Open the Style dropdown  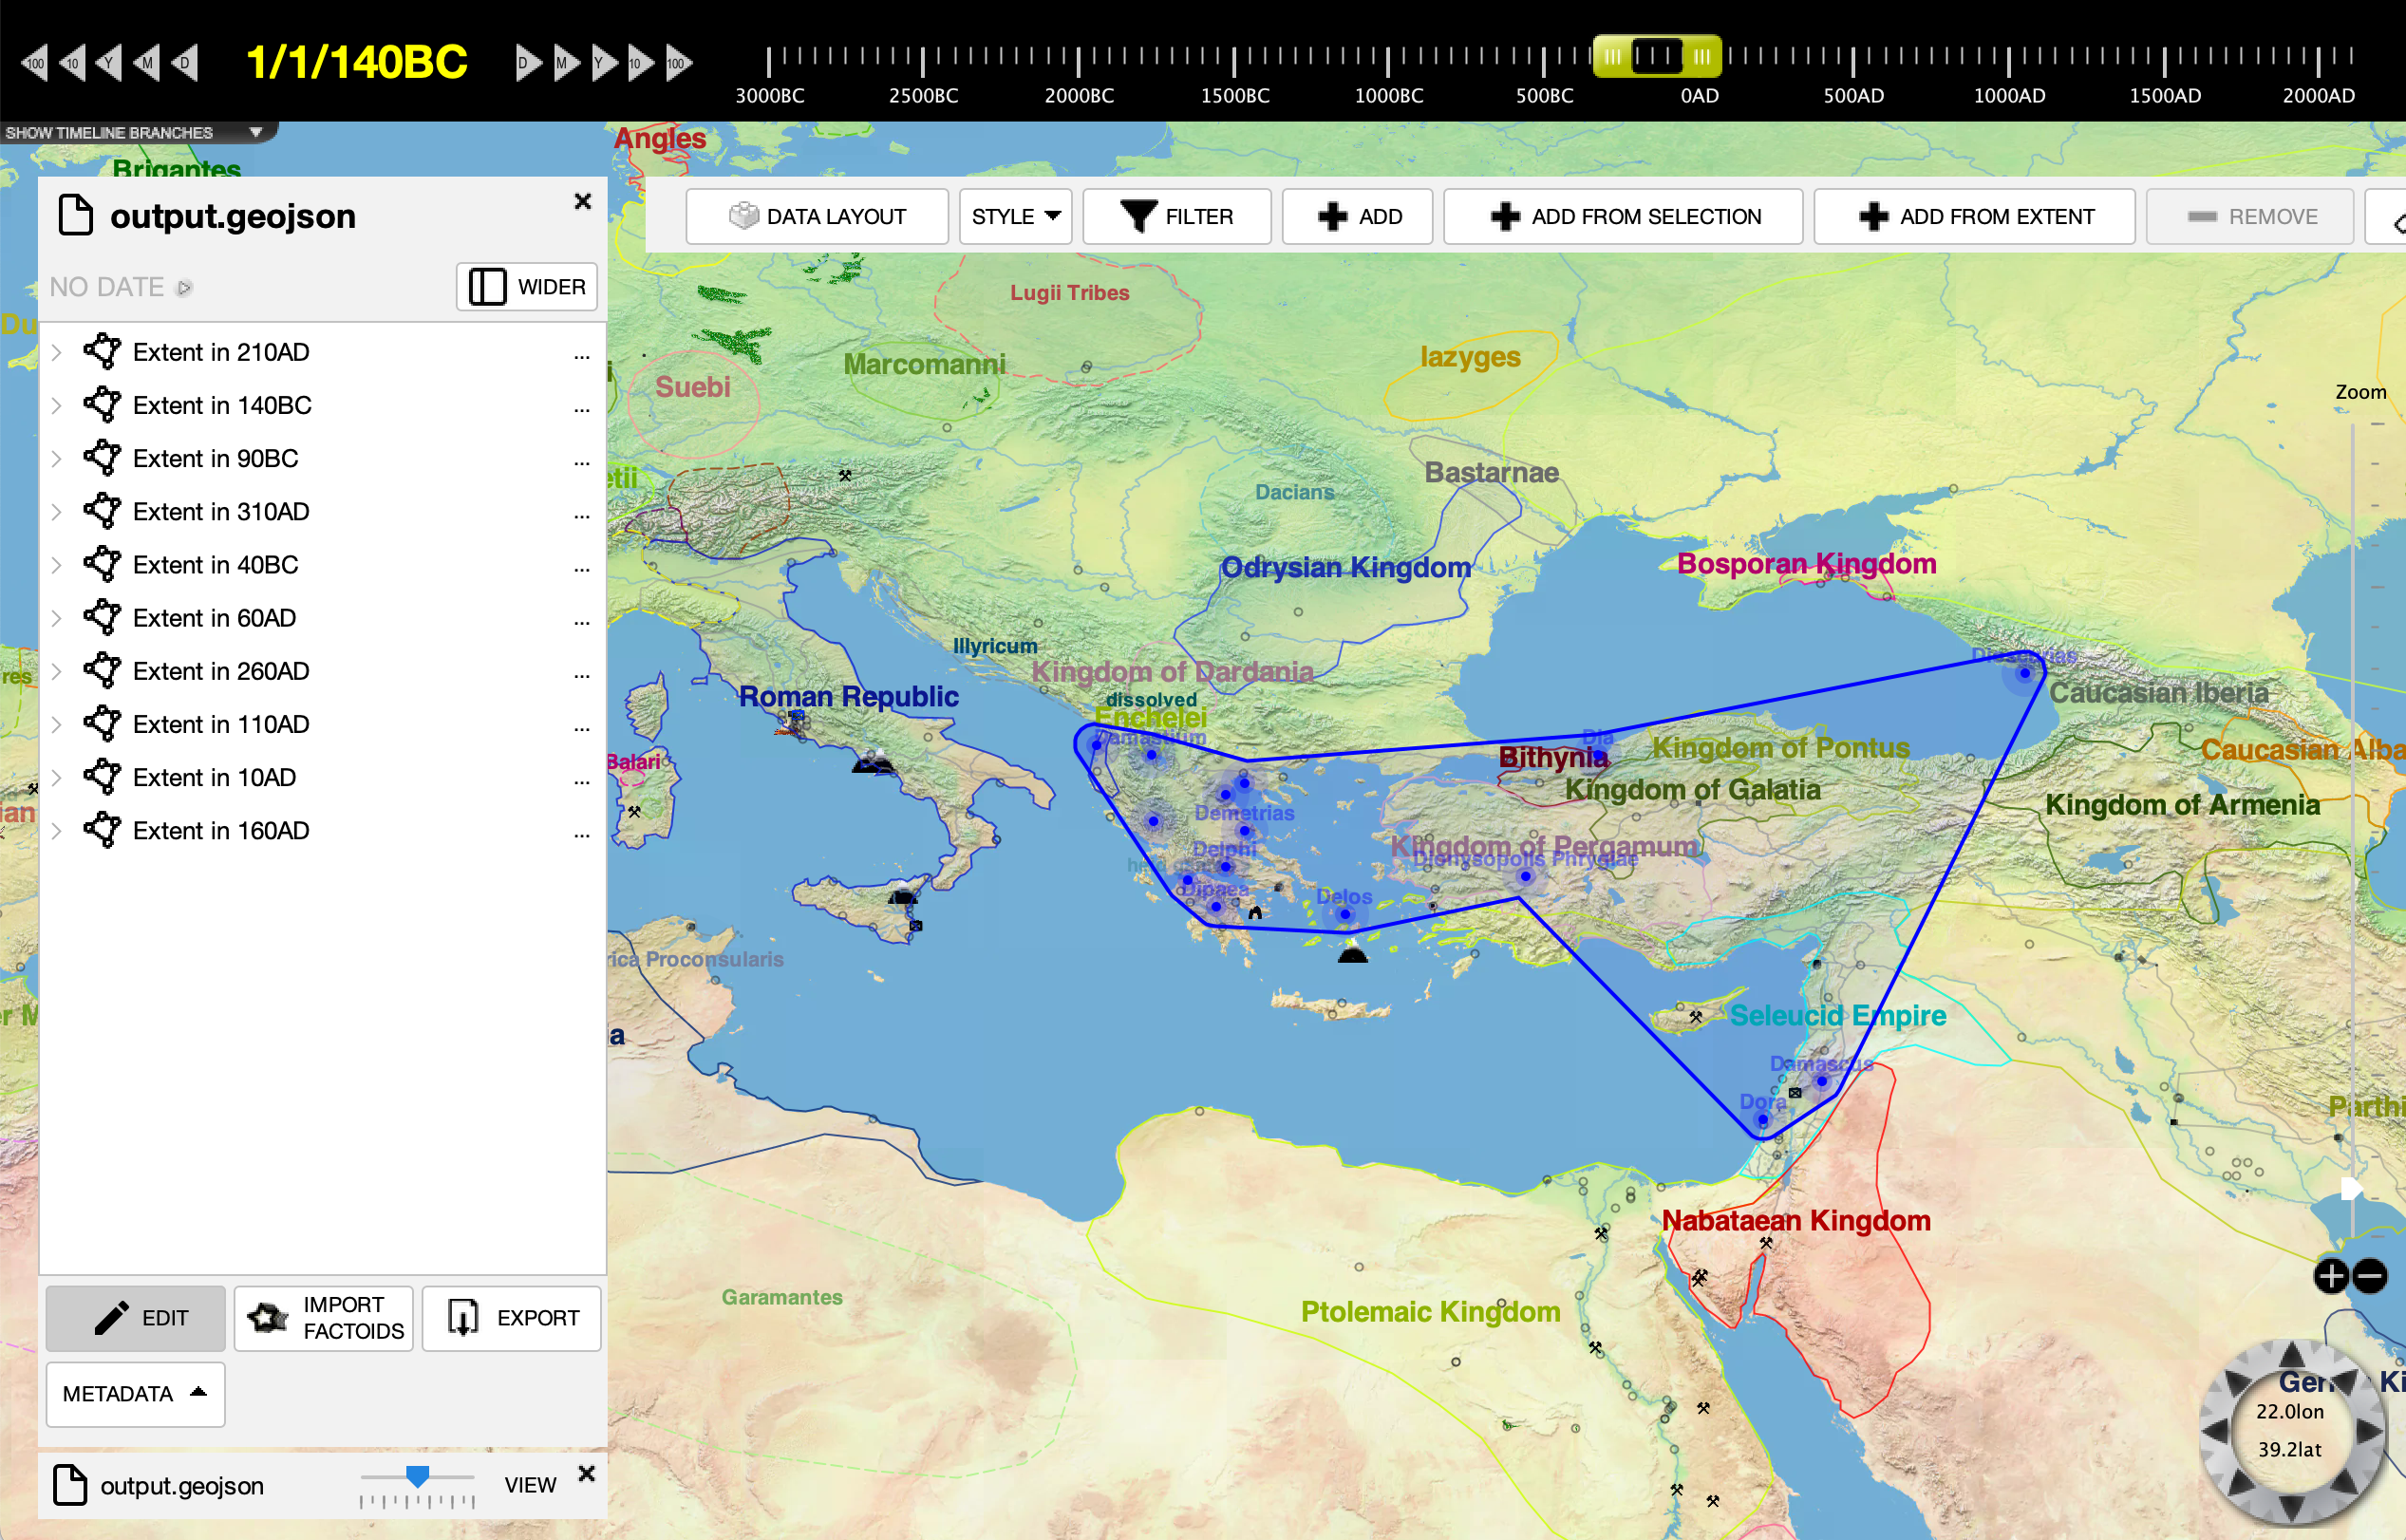[x=1014, y=216]
